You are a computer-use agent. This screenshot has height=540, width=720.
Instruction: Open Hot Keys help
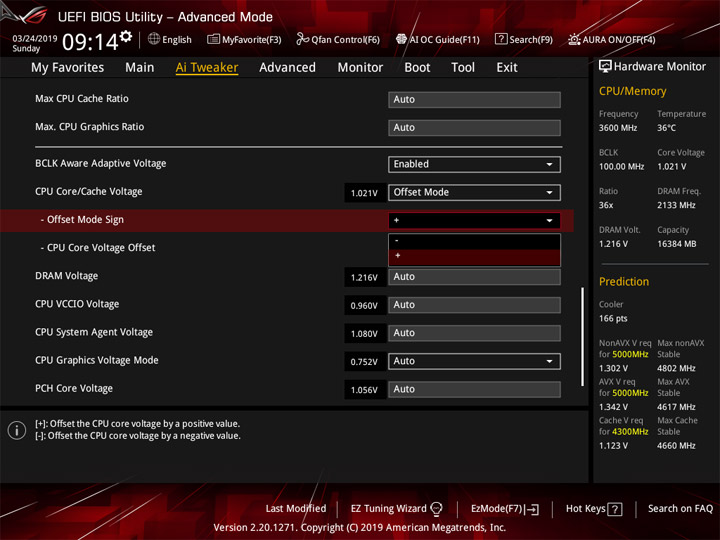[594, 509]
